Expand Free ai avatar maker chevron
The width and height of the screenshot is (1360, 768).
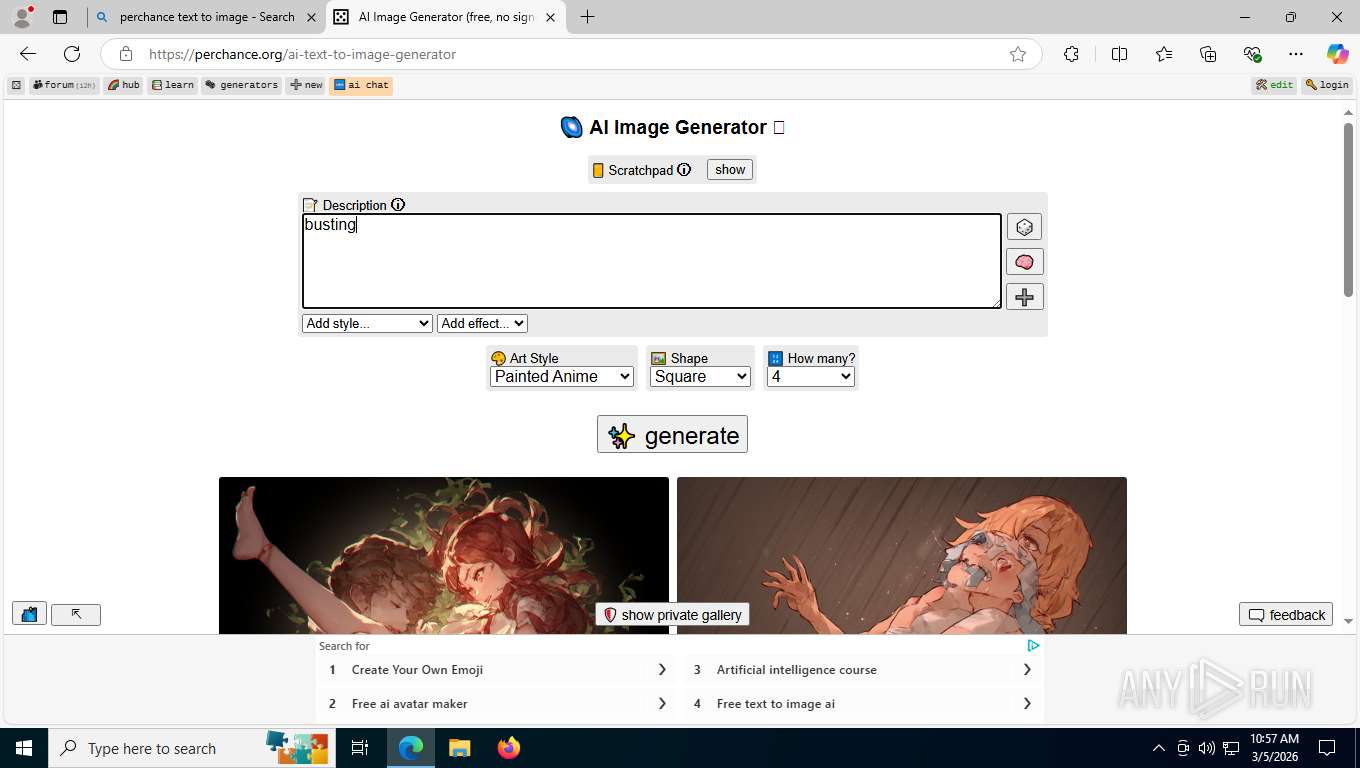[662, 704]
